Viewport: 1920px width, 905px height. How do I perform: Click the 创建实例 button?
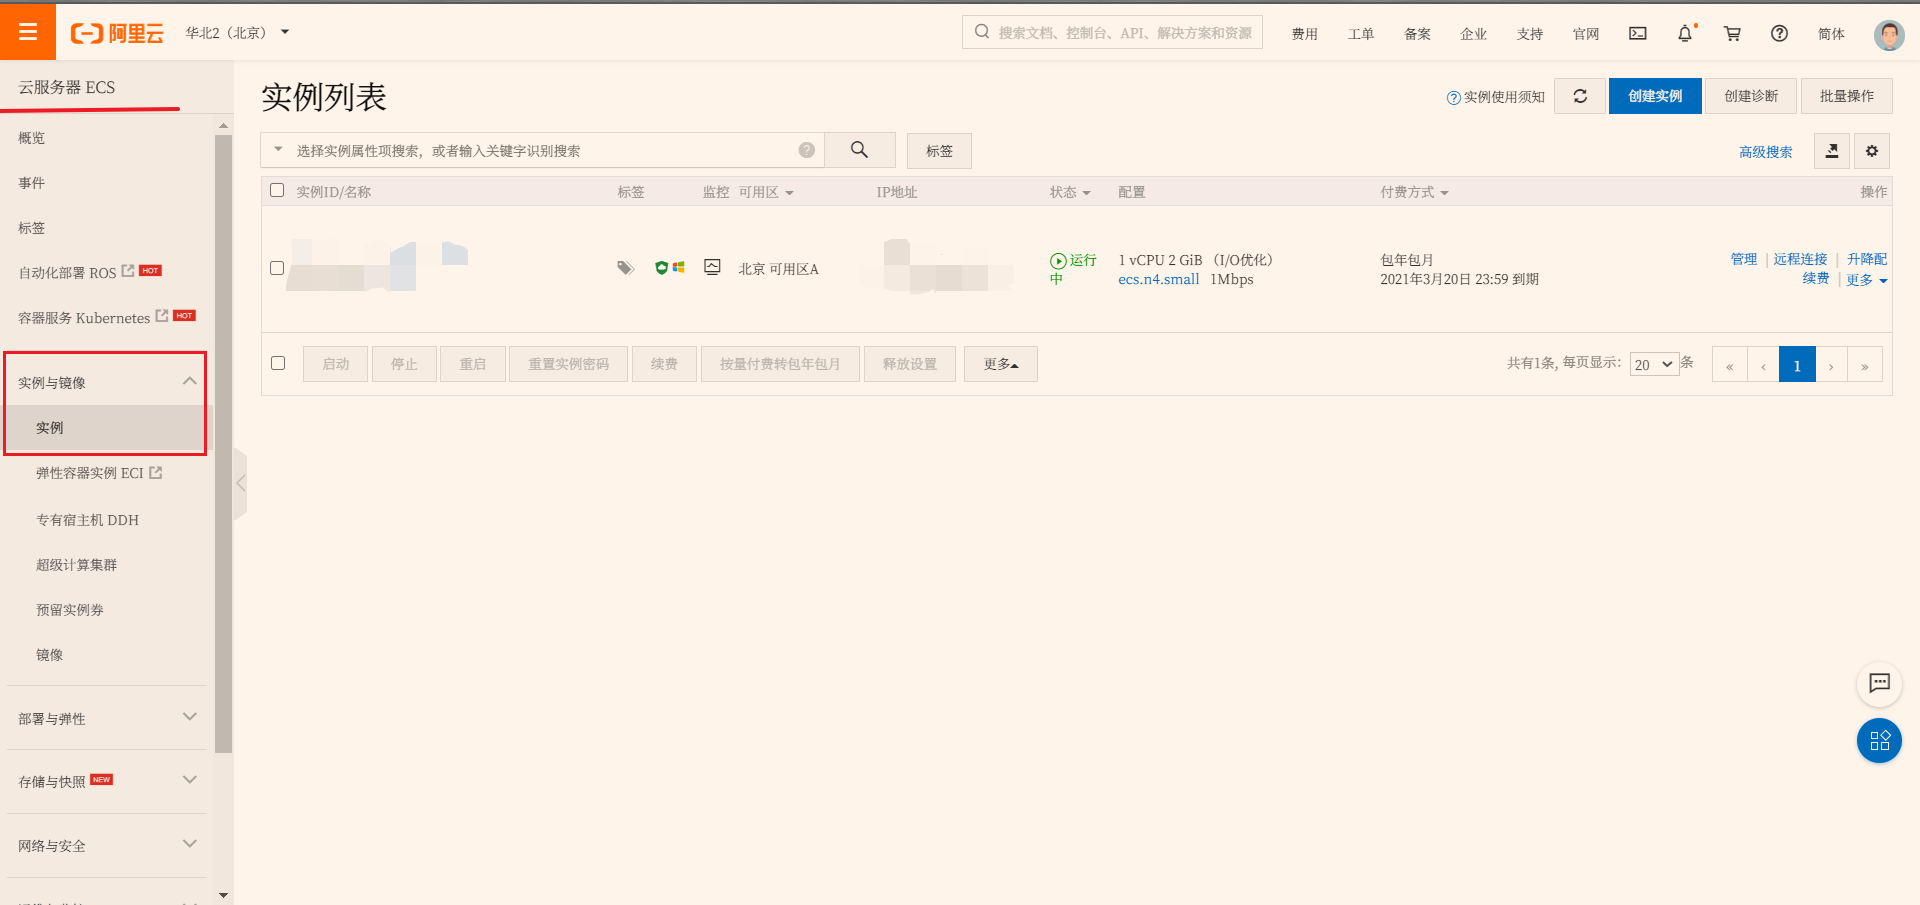tap(1655, 96)
